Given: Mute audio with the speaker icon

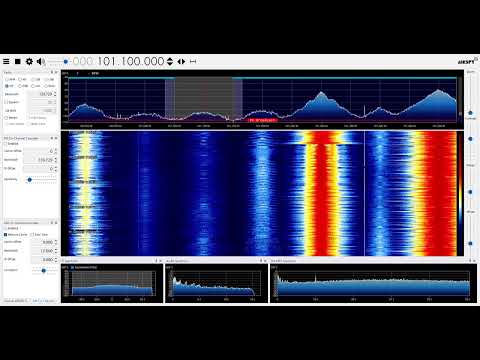Looking at the screenshot, I should (x=41, y=61).
